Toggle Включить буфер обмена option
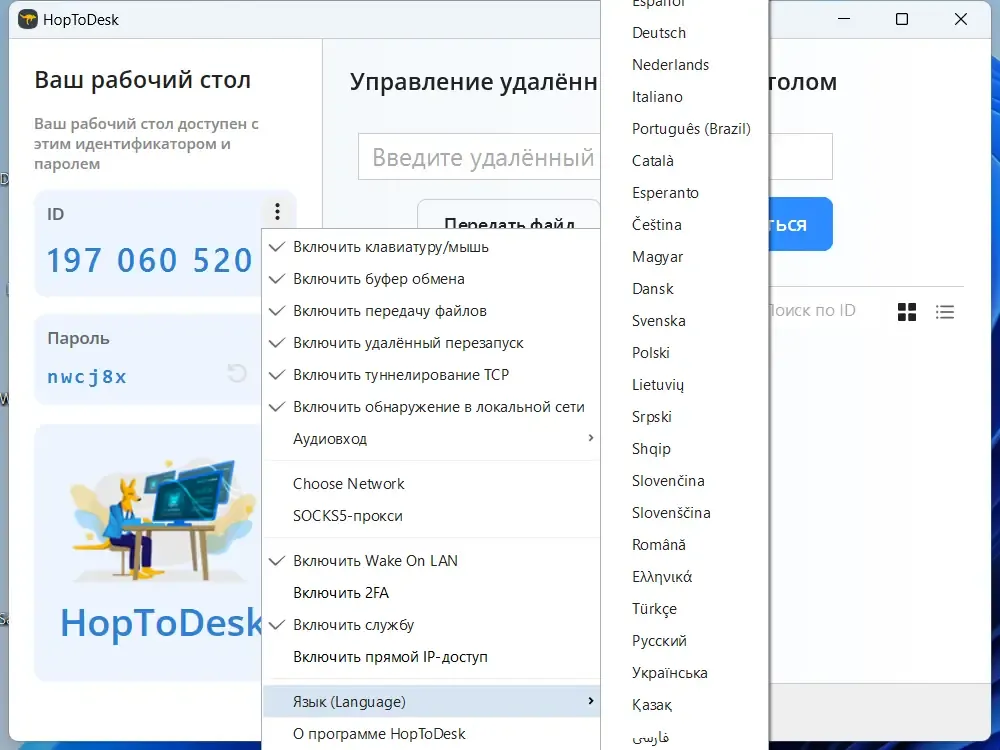Viewport: 1000px width, 750px height. point(431,279)
